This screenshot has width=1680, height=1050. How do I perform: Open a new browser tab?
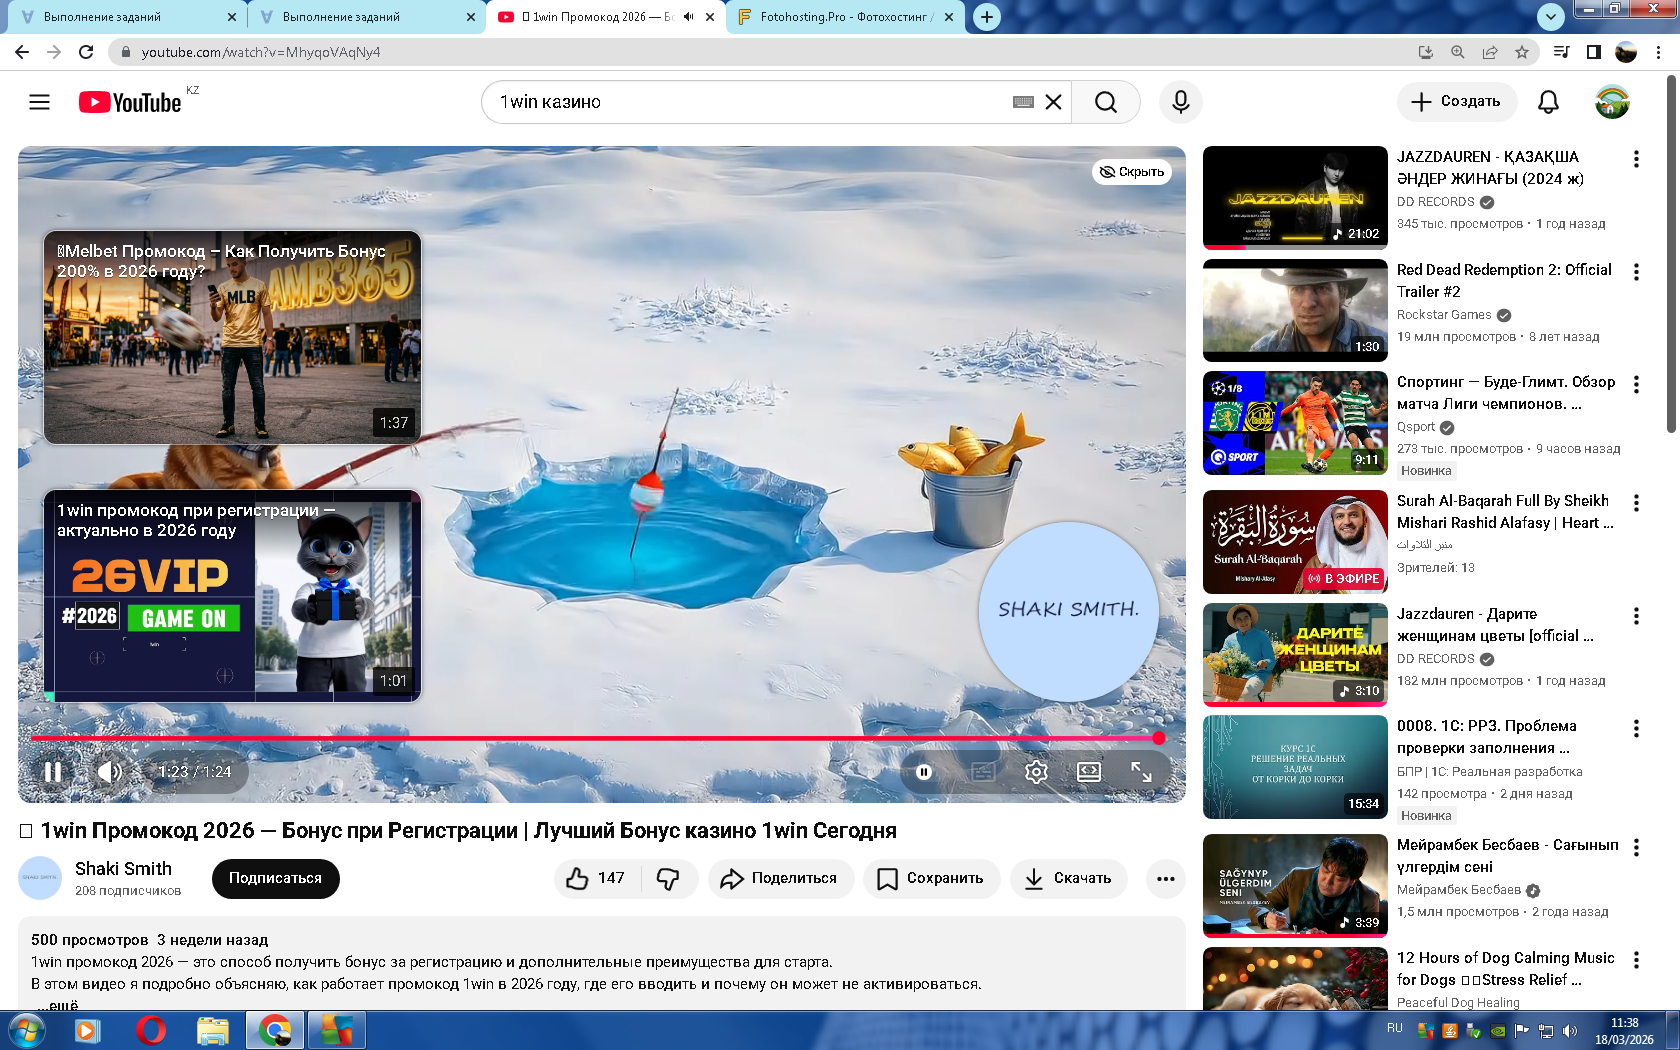(x=987, y=17)
